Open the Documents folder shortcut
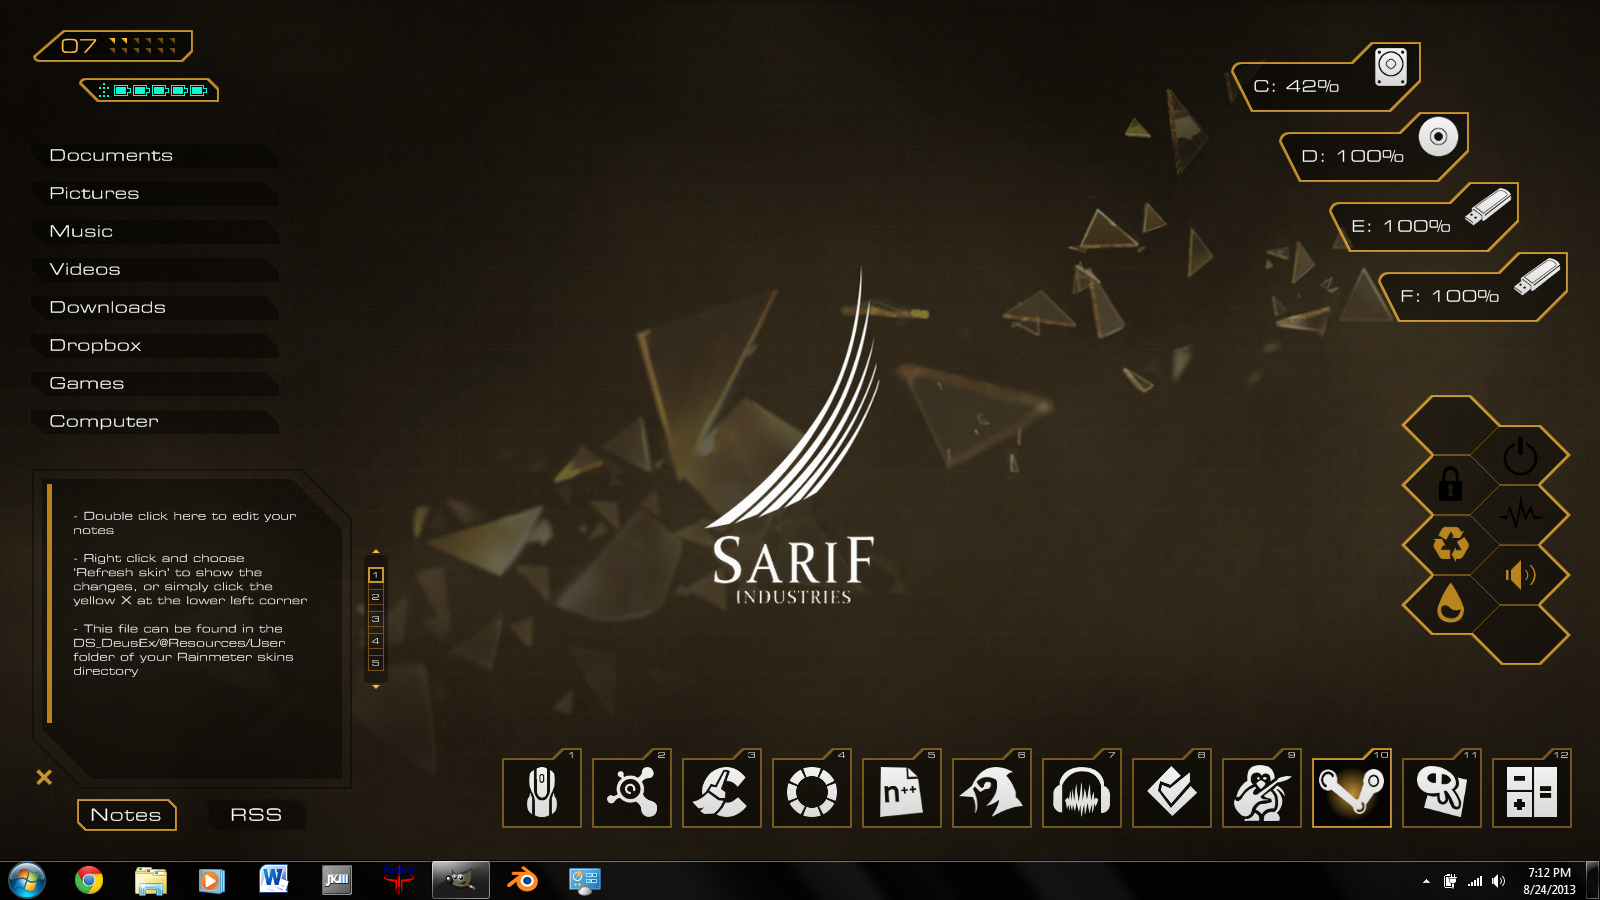This screenshot has height=900, width=1600. pyautogui.click(x=155, y=155)
